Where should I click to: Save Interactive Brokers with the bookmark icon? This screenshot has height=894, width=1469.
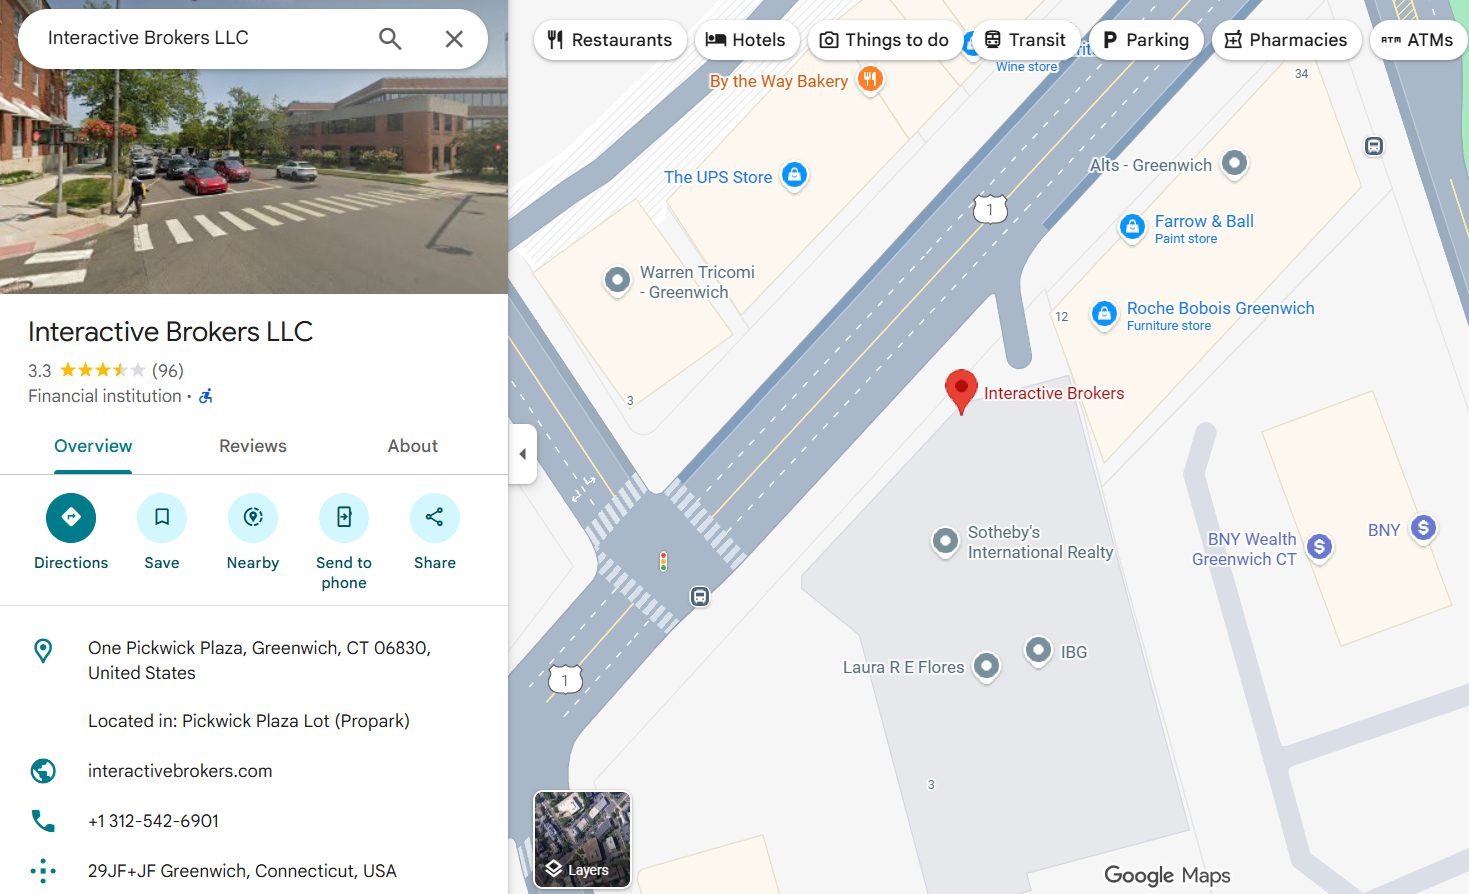tap(162, 518)
